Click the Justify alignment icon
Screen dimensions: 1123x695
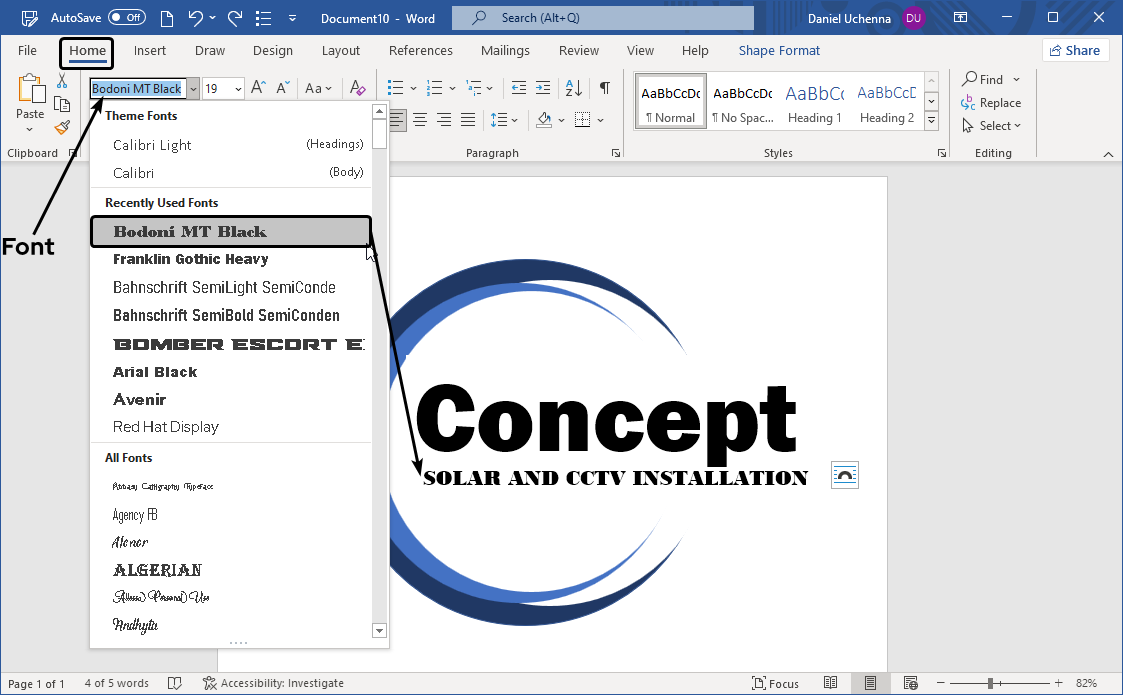coord(468,120)
